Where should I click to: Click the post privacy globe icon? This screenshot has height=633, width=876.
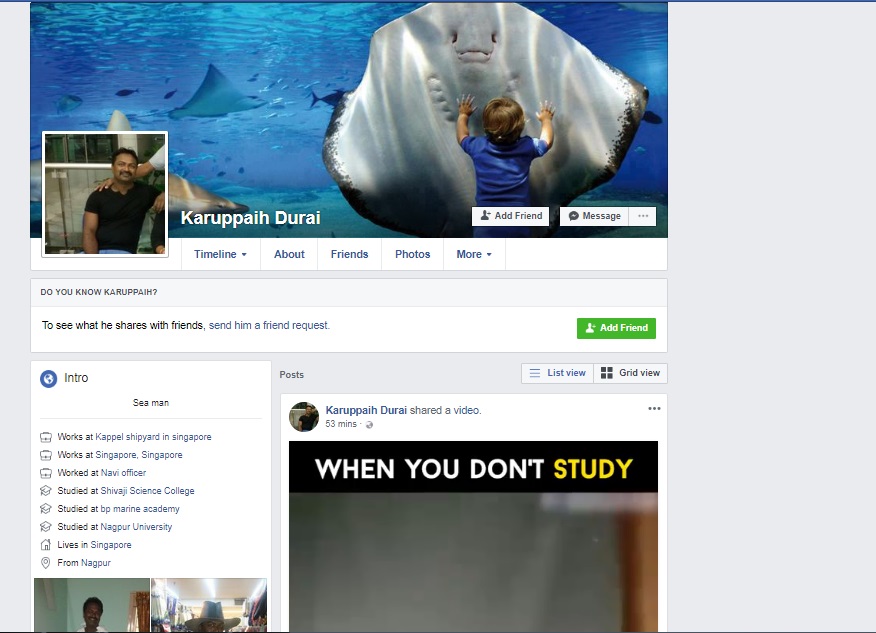click(369, 425)
